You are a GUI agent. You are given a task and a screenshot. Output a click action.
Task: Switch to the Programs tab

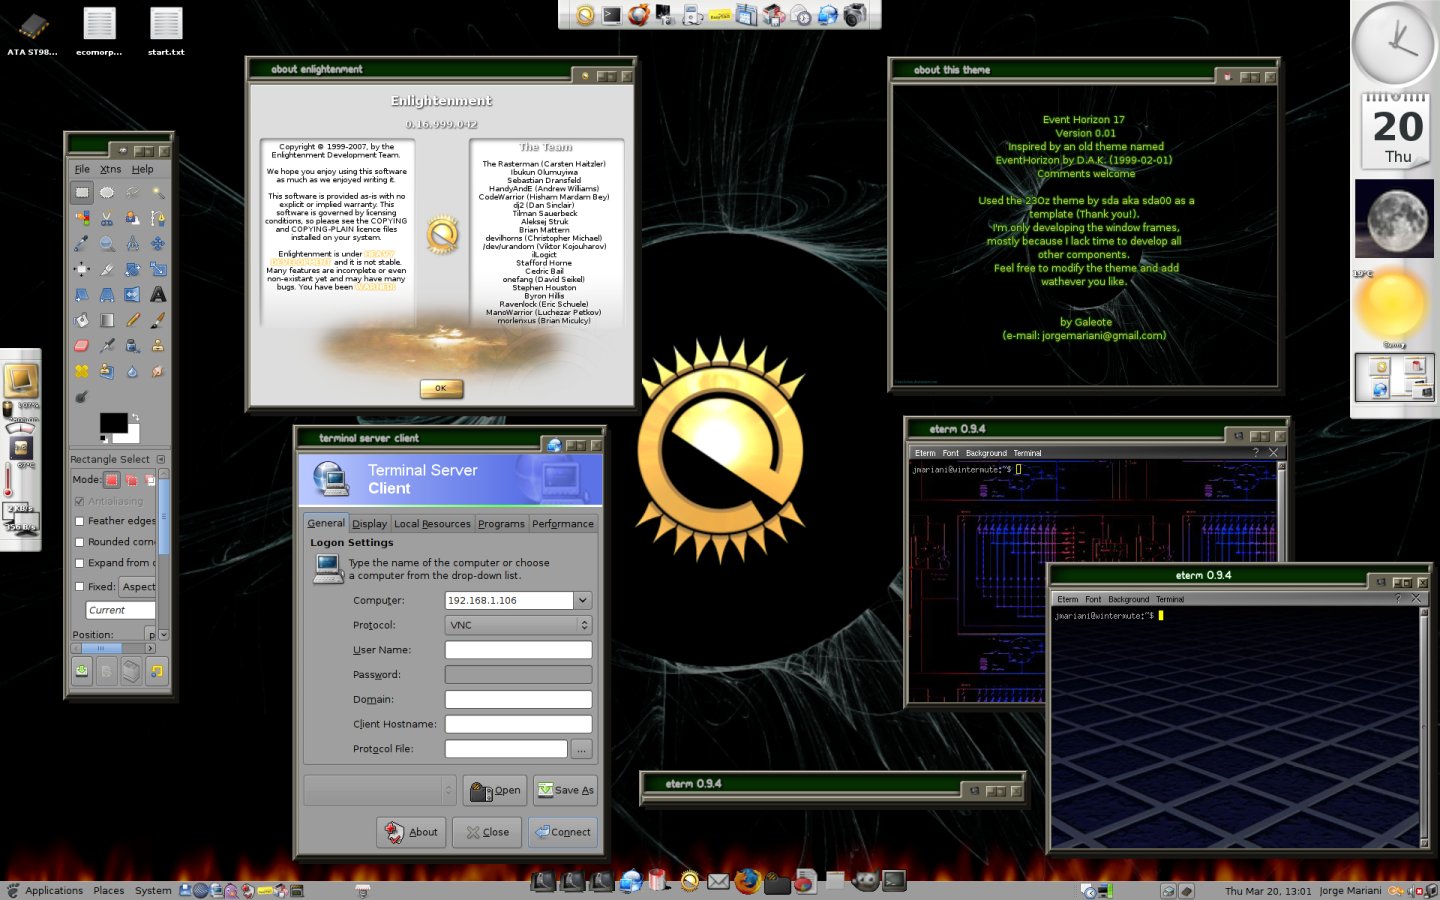coord(501,523)
